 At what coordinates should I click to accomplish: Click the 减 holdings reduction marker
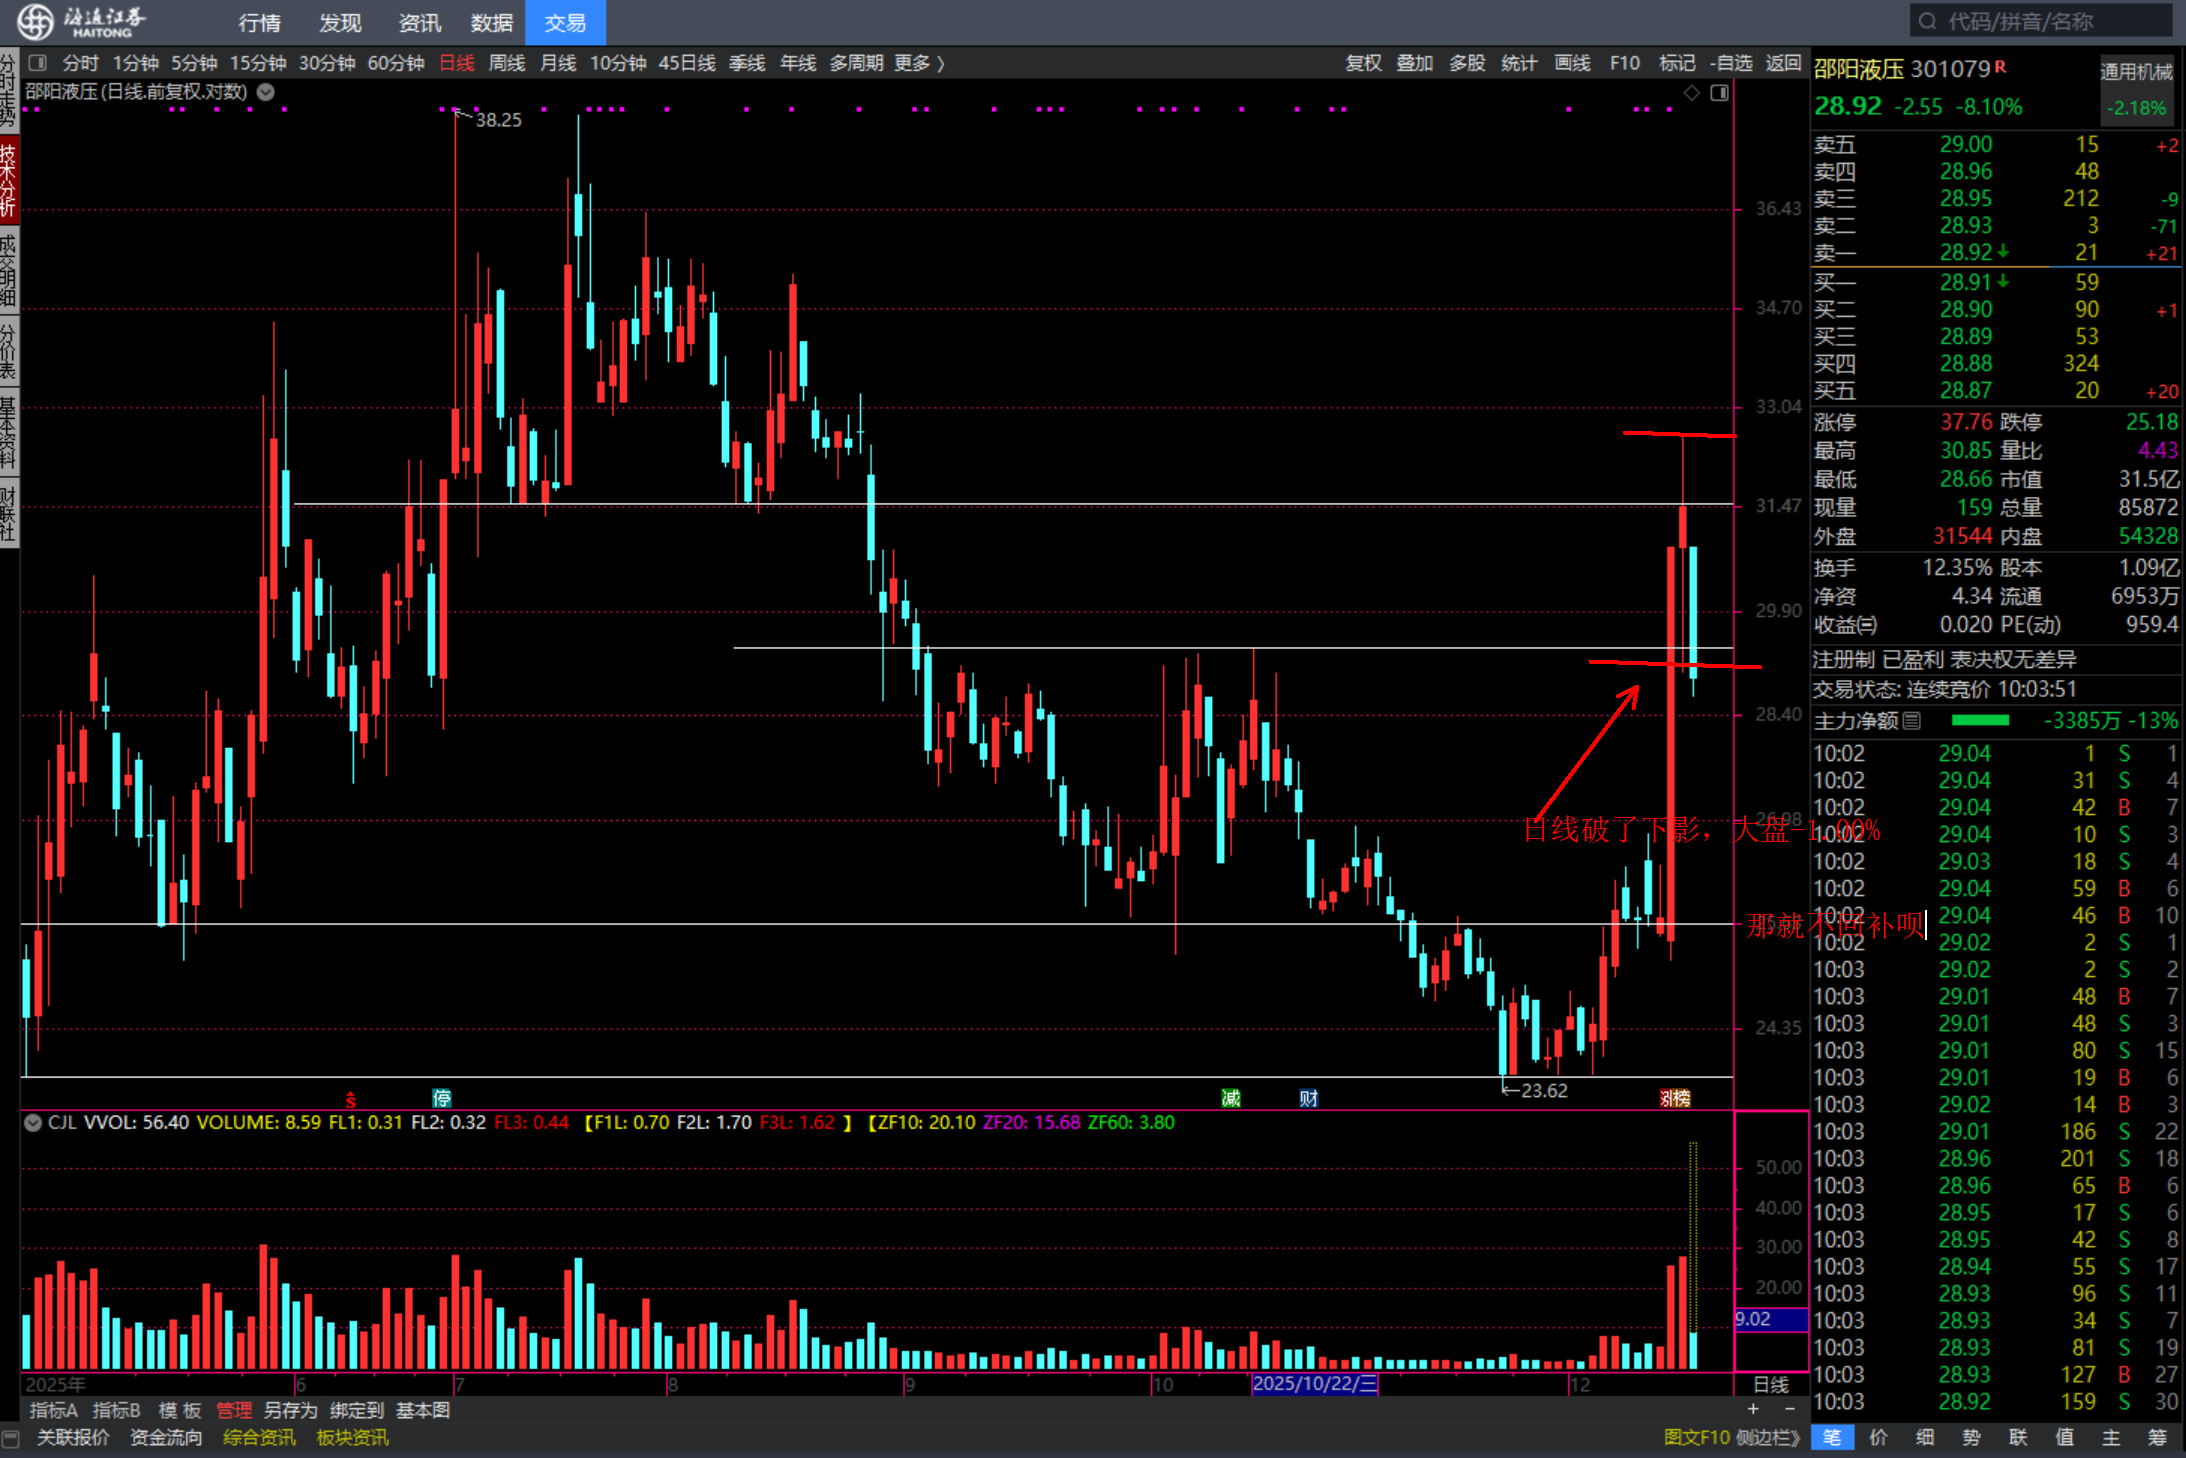coord(1231,1098)
